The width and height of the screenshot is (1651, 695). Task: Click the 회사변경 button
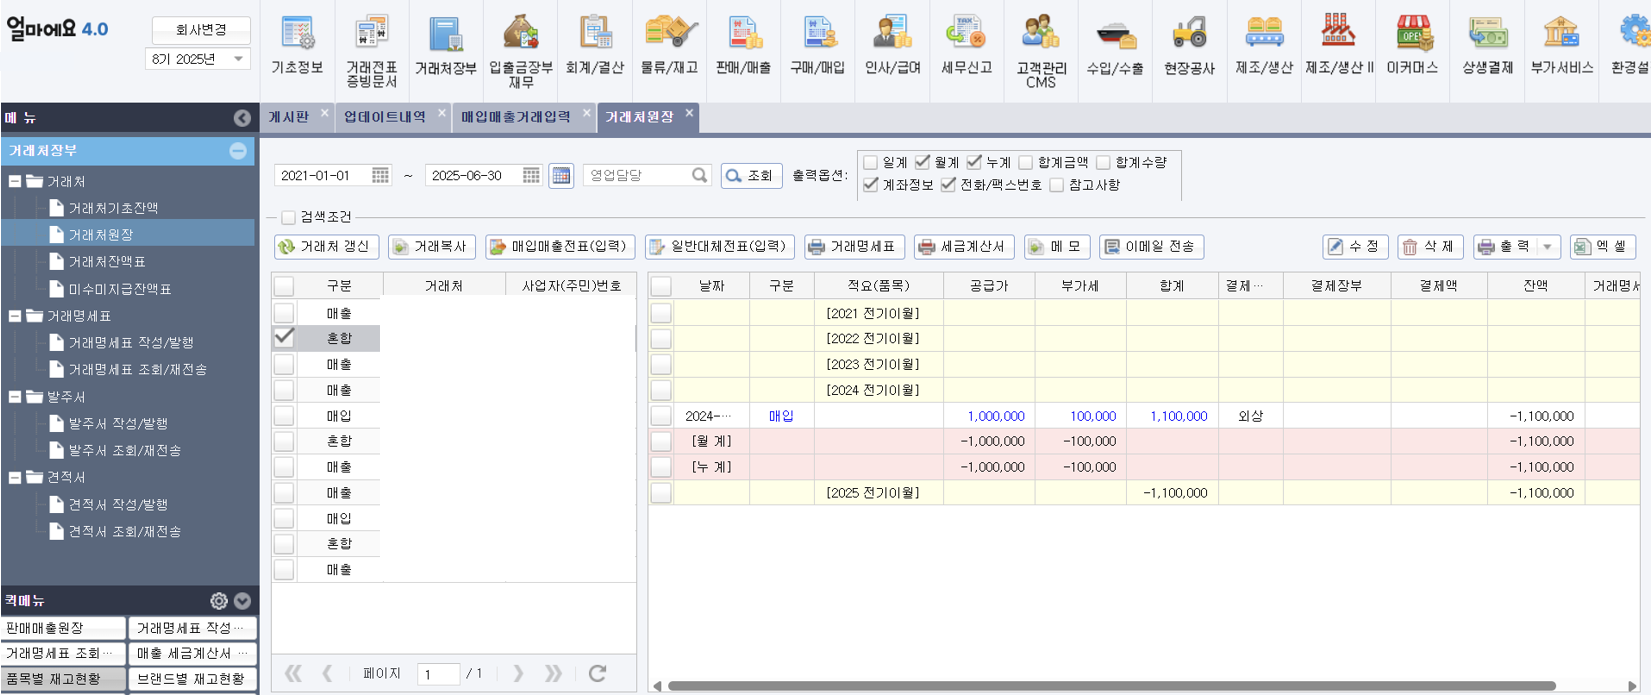point(201,30)
